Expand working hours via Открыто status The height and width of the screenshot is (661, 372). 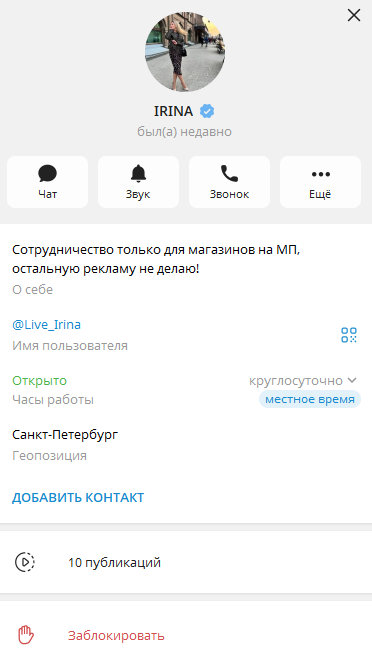40,380
